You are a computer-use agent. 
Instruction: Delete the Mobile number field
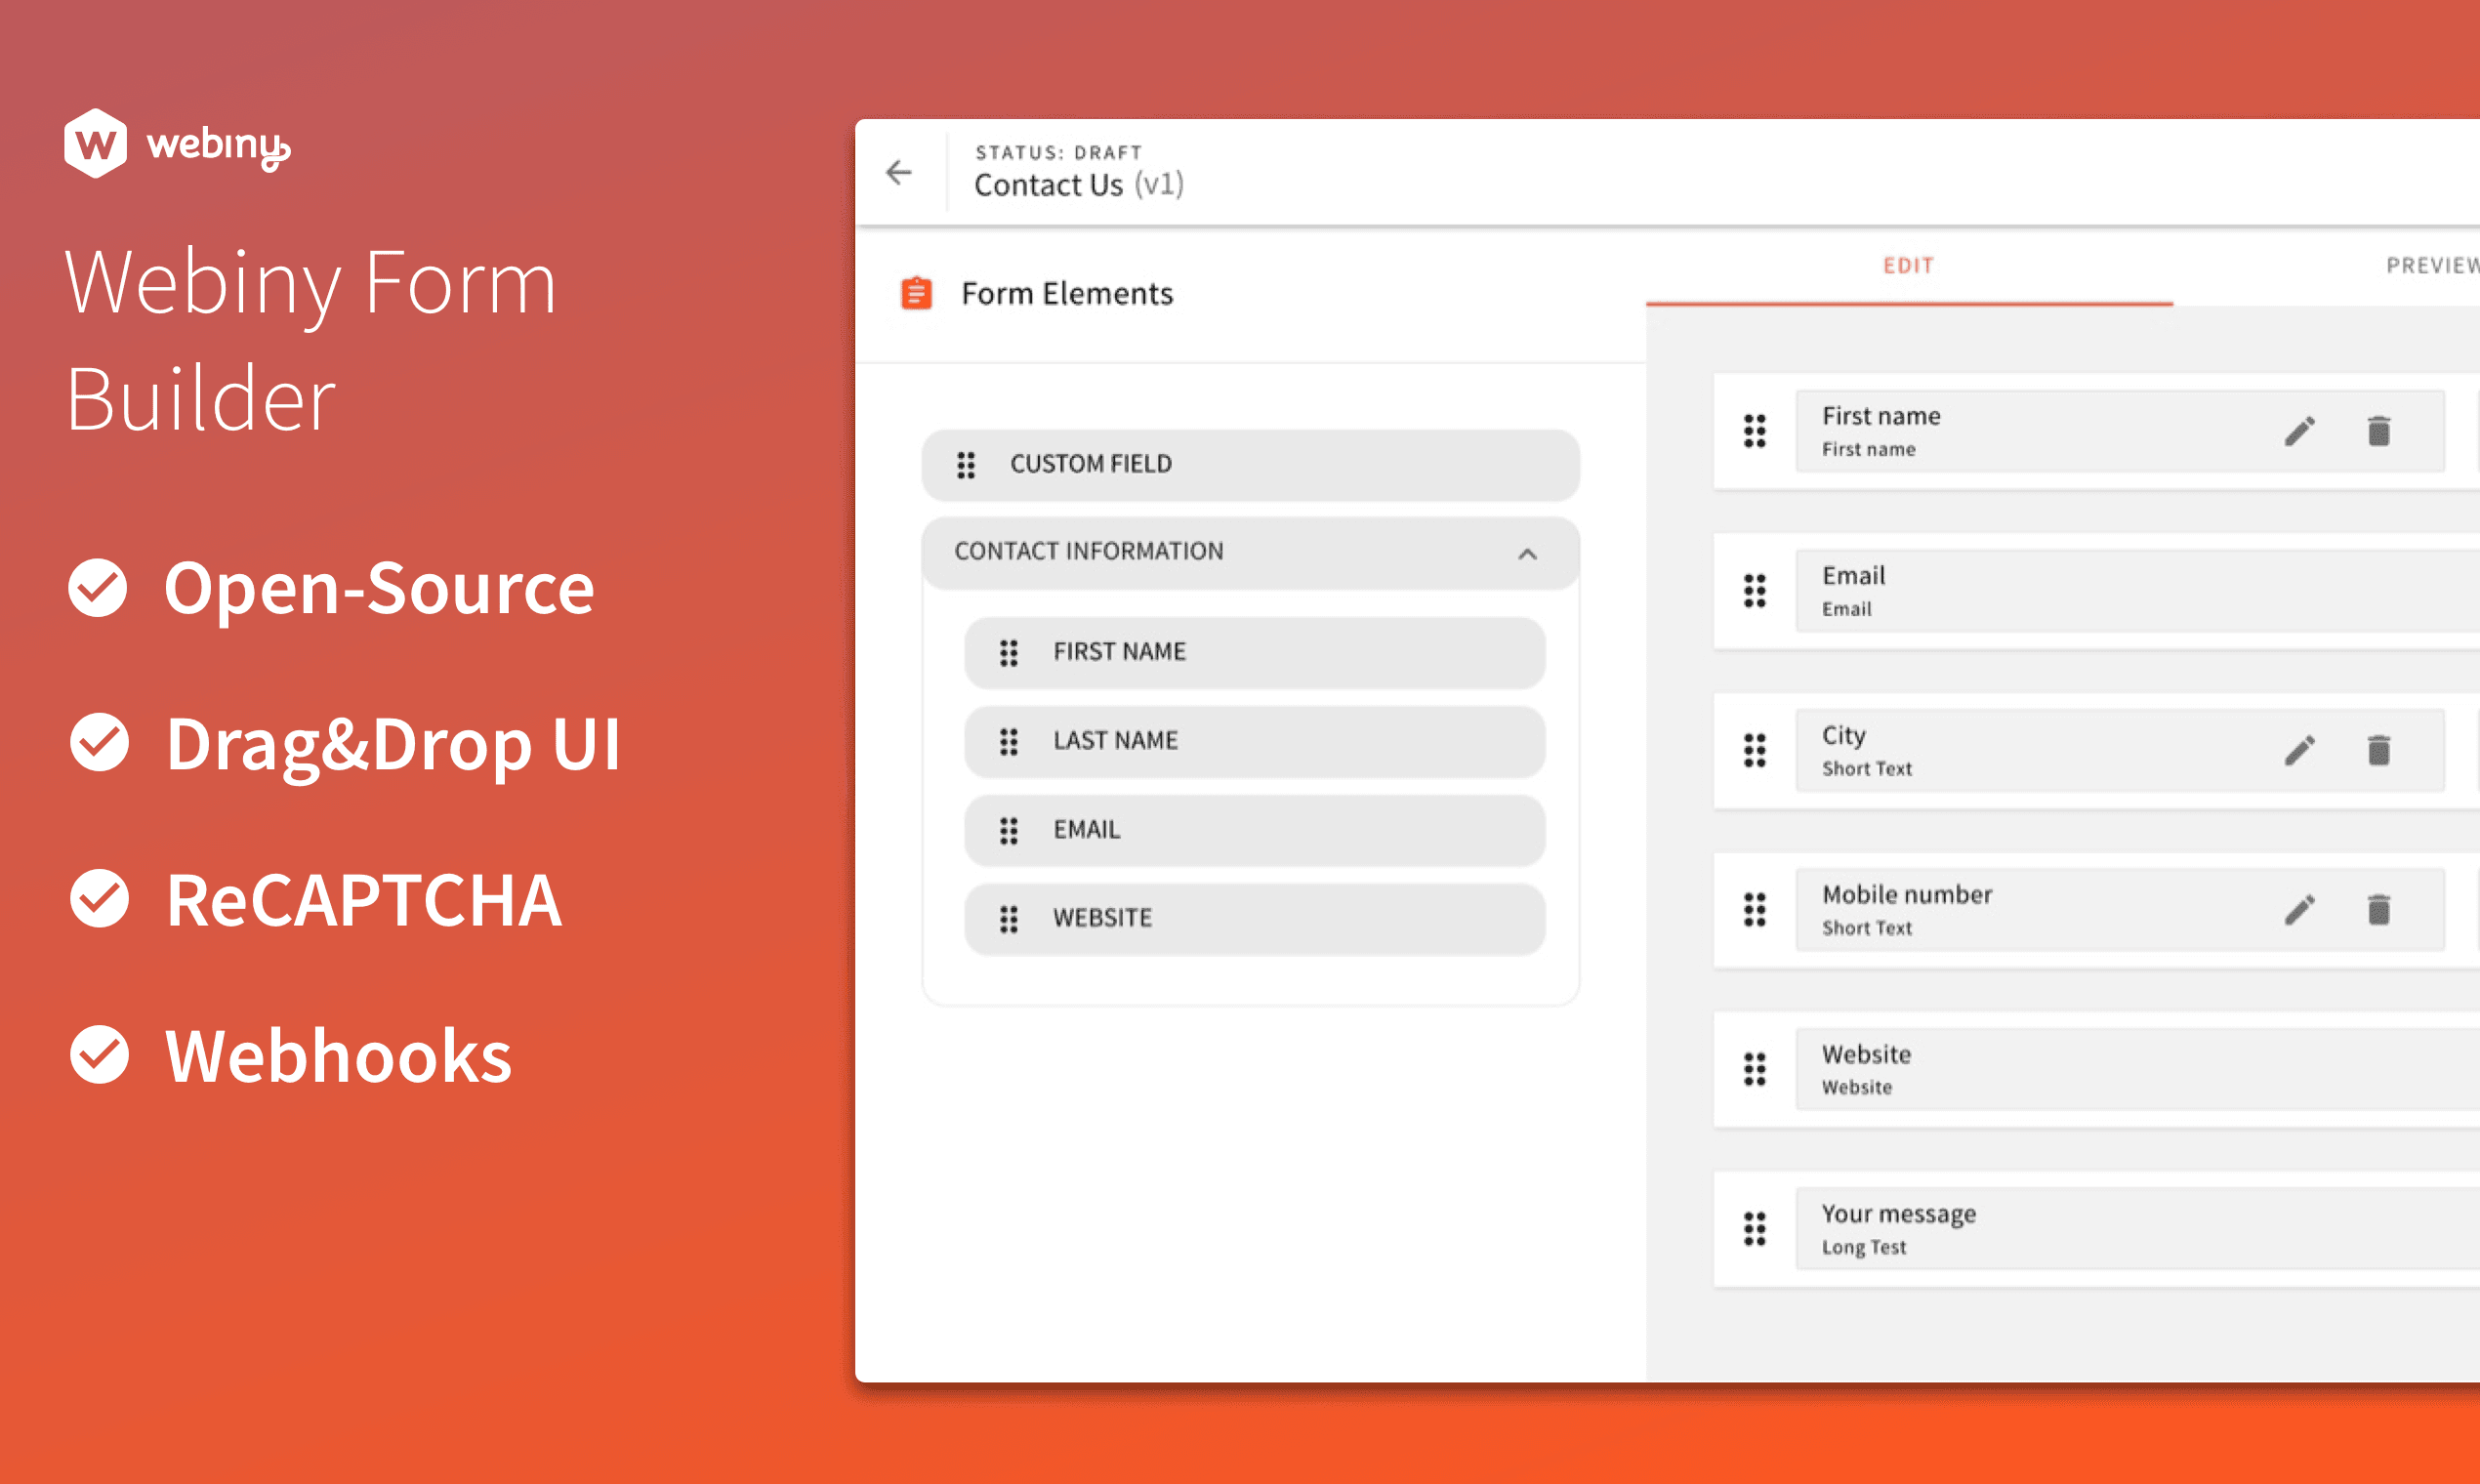2378,910
